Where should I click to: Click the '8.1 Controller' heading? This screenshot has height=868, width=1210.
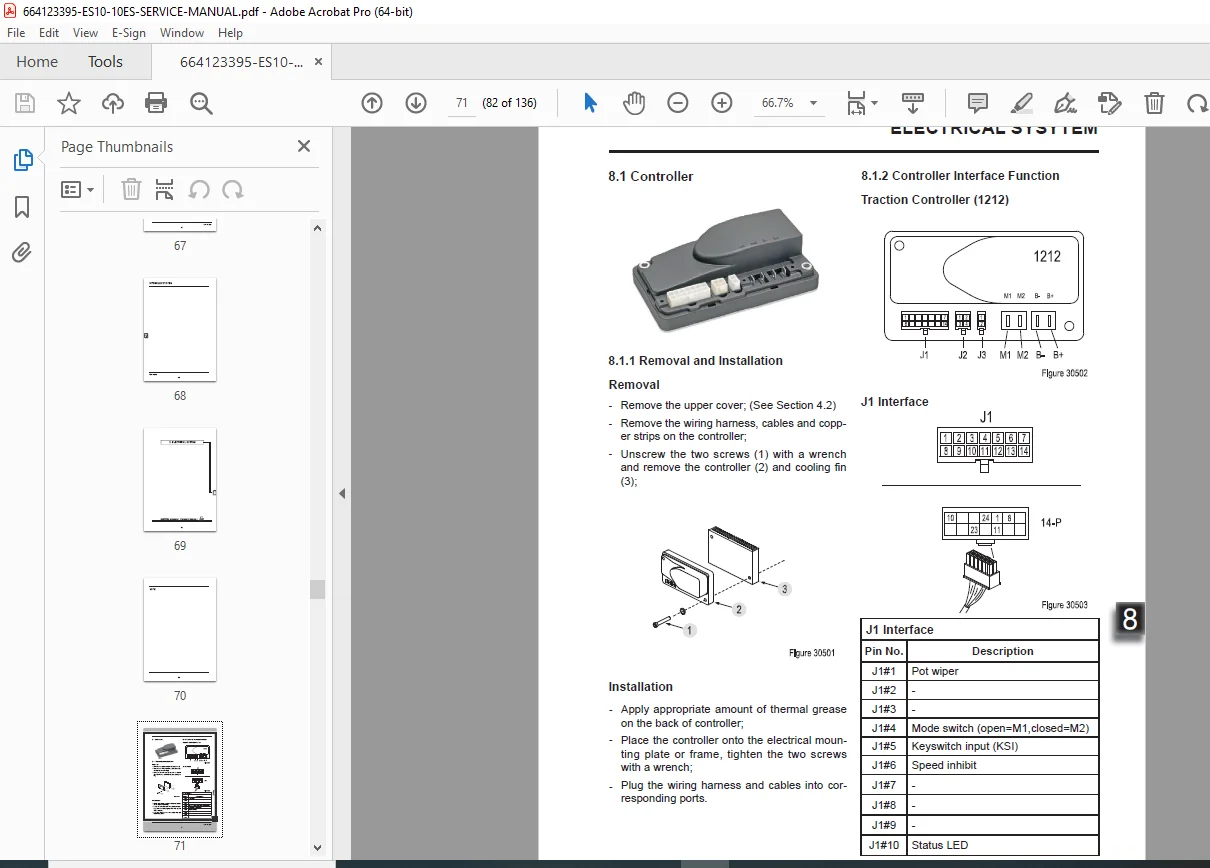tap(651, 176)
